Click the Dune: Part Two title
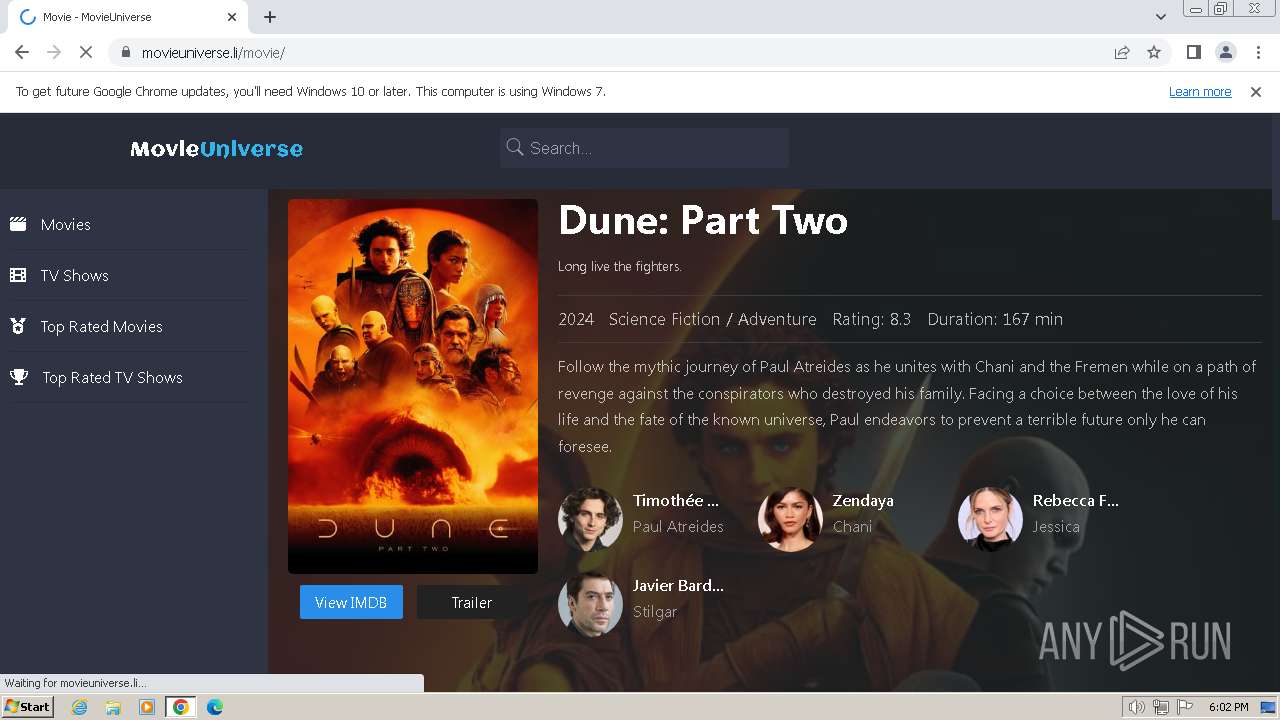The image size is (1280, 720). pos(703,220)
